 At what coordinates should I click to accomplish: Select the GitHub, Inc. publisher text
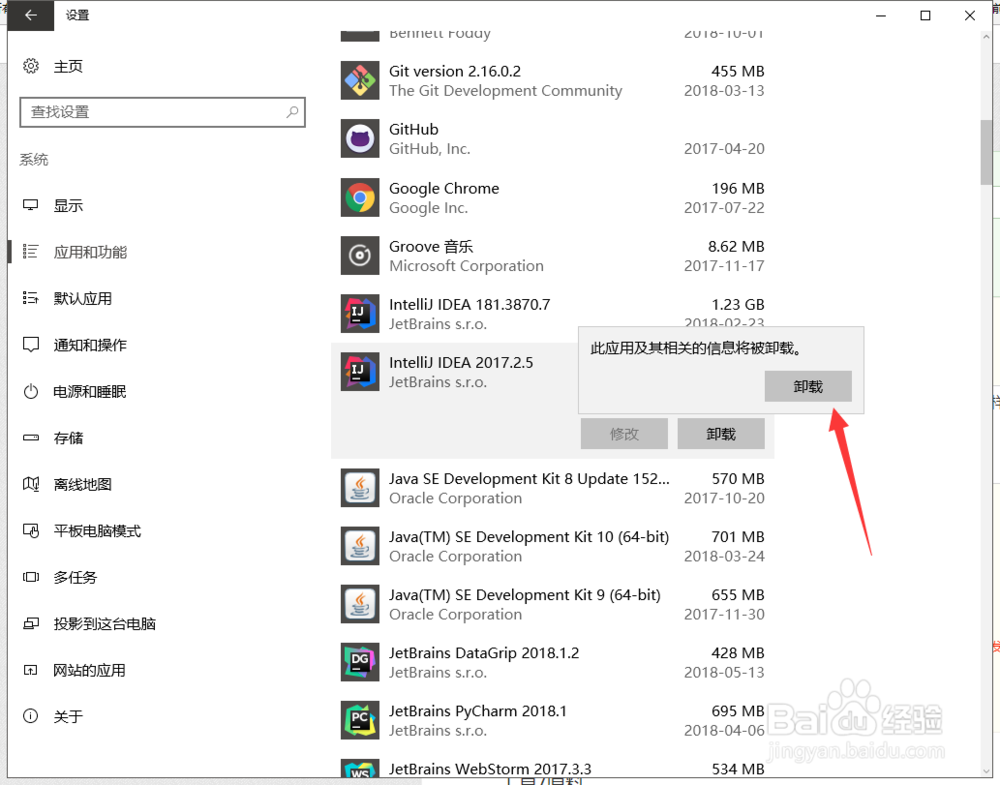click(429, 149)
